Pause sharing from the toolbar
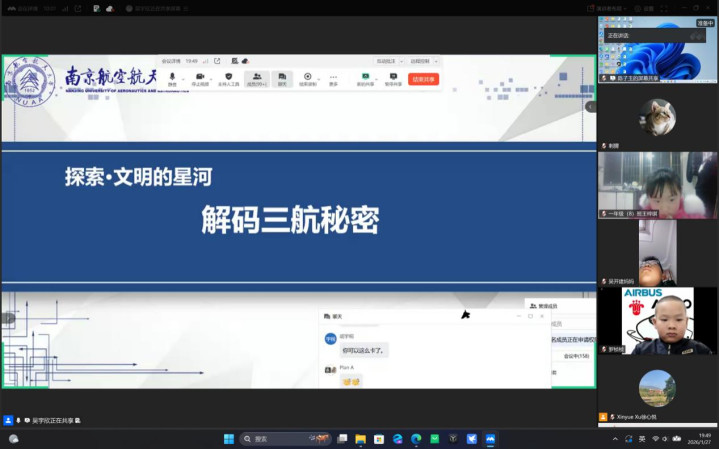This screenshot has width=719, height=449. tap(393, 79)
